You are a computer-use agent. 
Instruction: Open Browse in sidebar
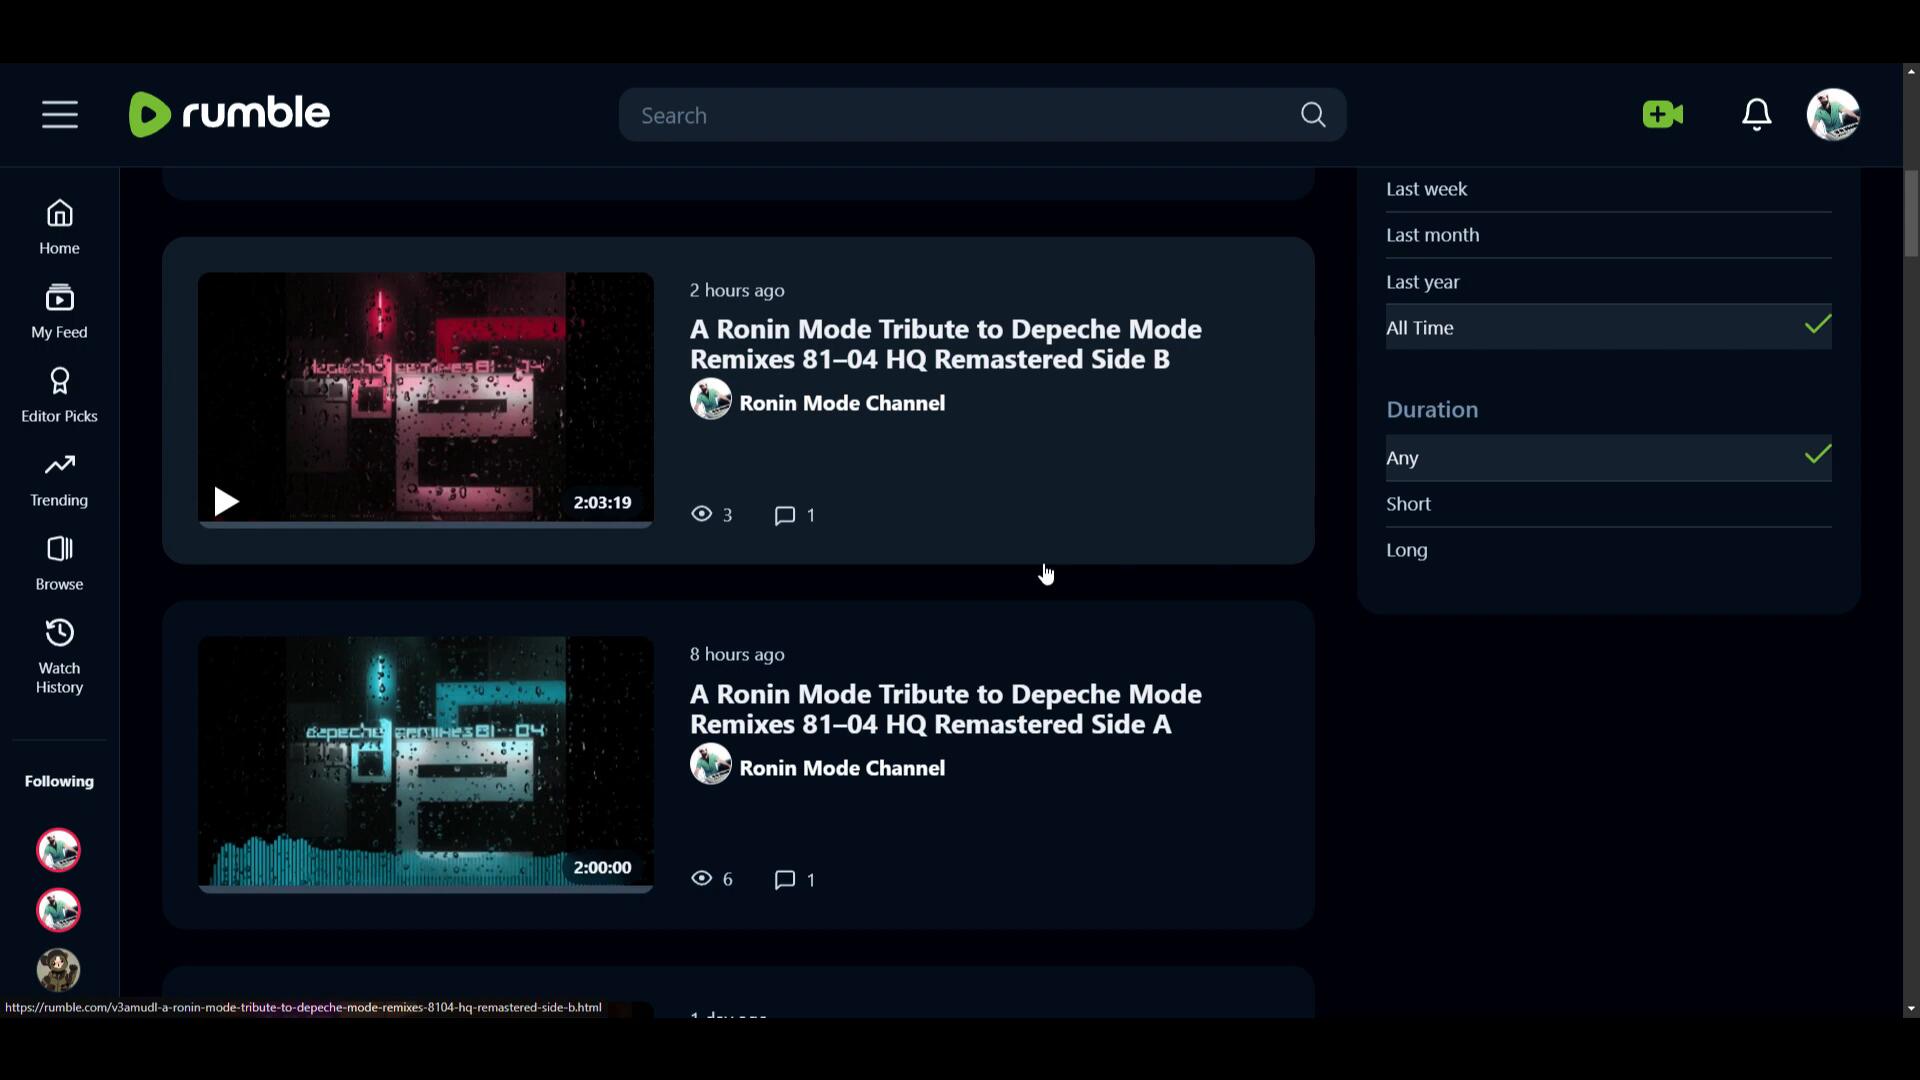[59, 563]
